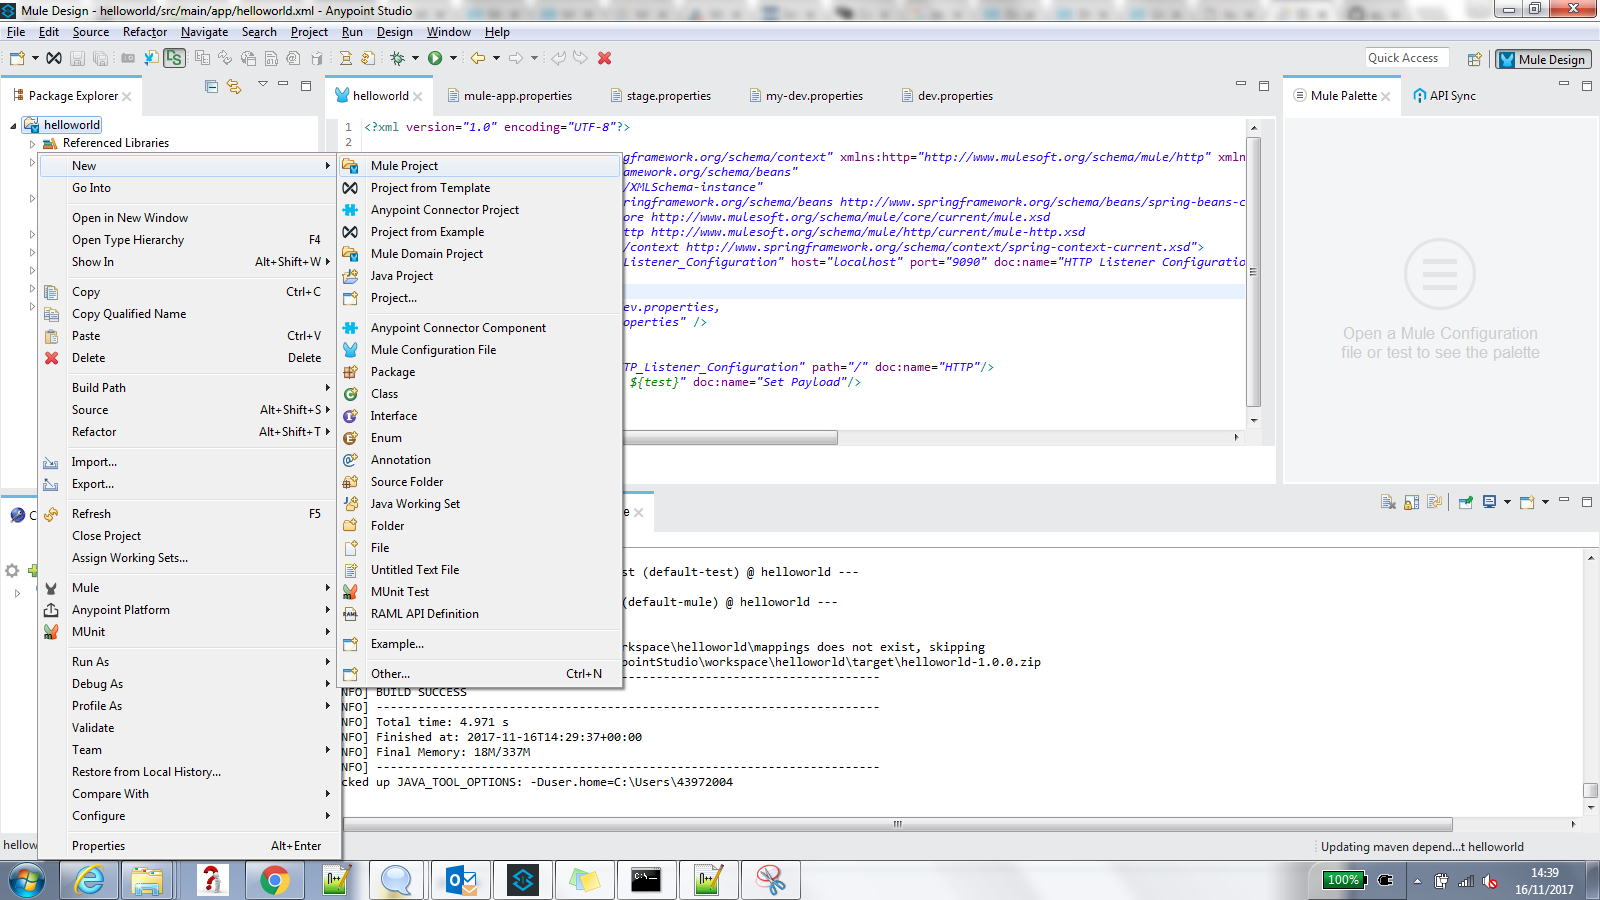Choose Mule Project in the New submenu
This screenshot has height=900, width=1600.
(404, 166)
